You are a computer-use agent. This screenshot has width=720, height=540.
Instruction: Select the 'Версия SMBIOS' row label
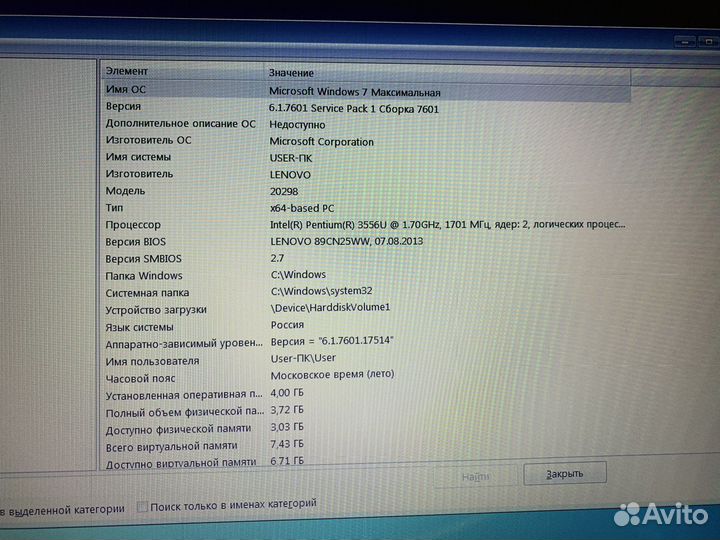(143, 259)
